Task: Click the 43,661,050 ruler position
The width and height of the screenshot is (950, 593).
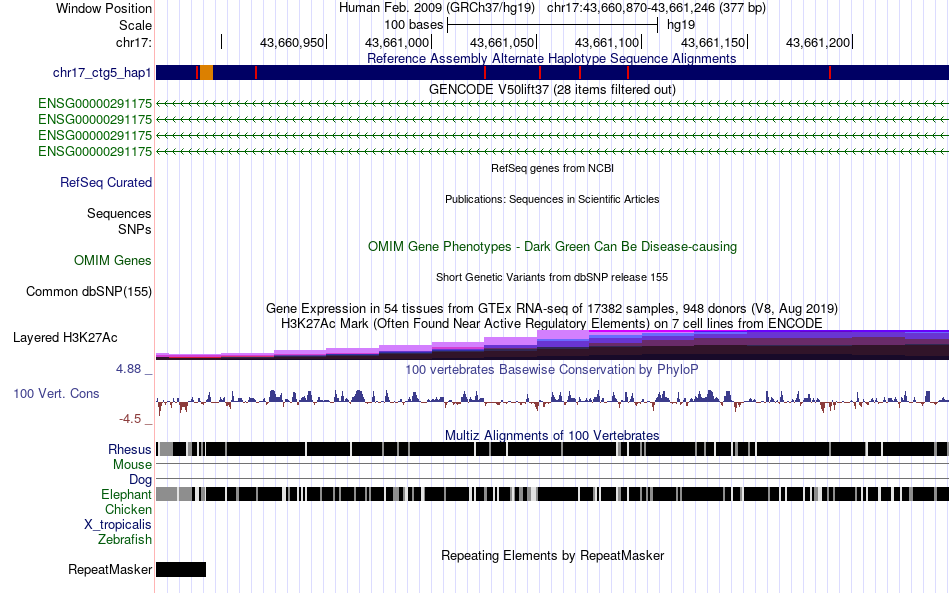Action: (x=502, y=42)
